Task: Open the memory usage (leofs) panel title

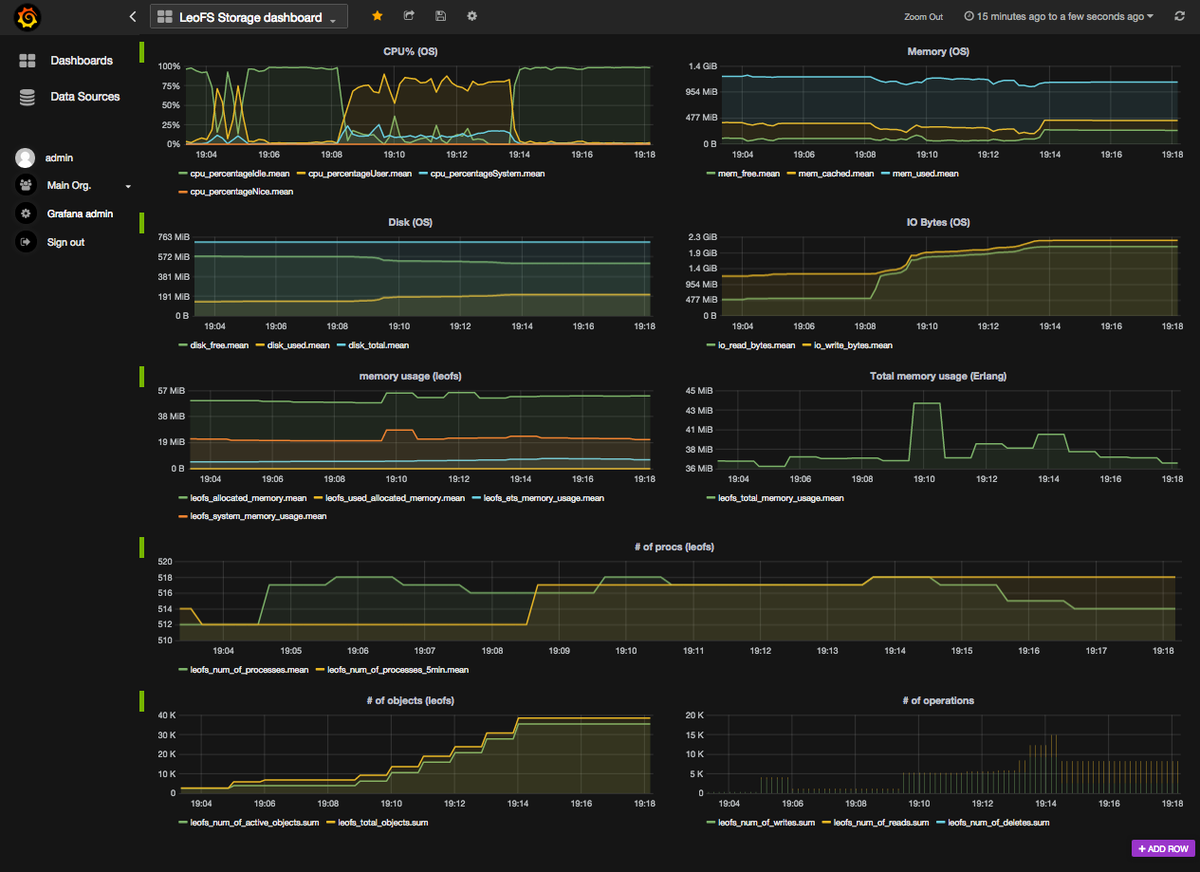Action: [410, 376]
